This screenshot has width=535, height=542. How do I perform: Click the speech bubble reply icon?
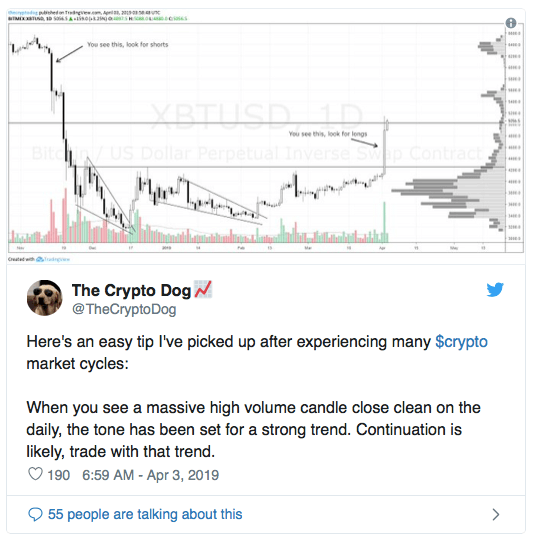(x=35, y=514)
